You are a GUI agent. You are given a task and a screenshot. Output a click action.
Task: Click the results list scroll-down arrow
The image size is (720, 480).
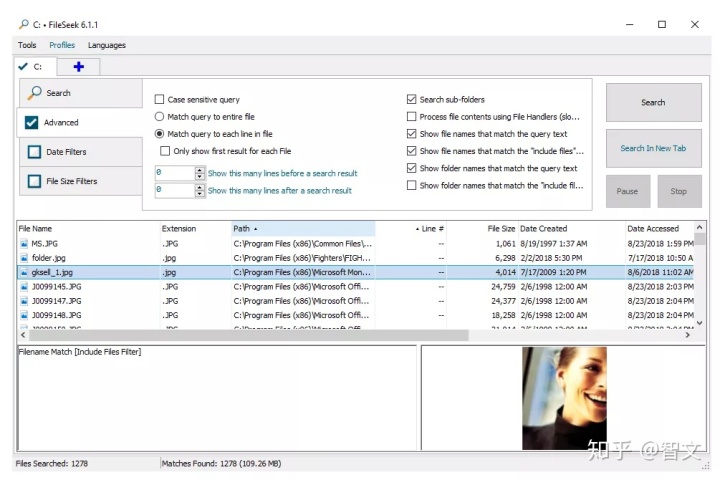[x=699, y=323]
